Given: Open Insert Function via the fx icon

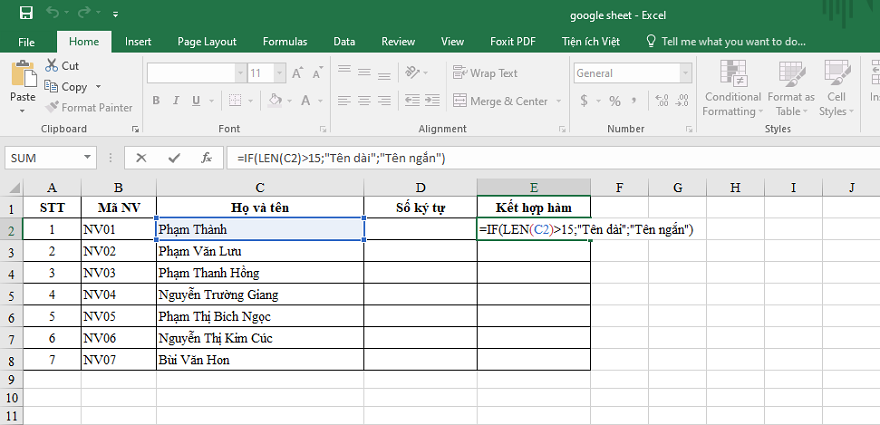Looking at the screenshot, I should 206,158.
